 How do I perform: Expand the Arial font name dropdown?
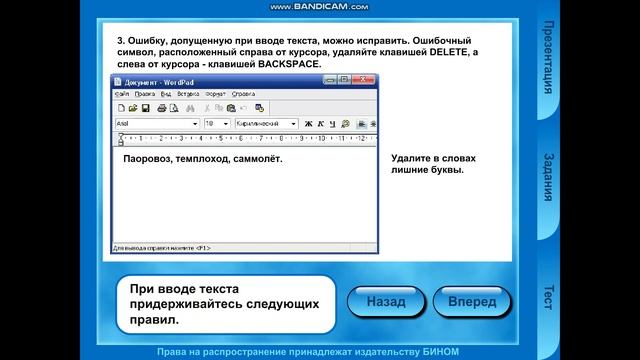(195, 124)
